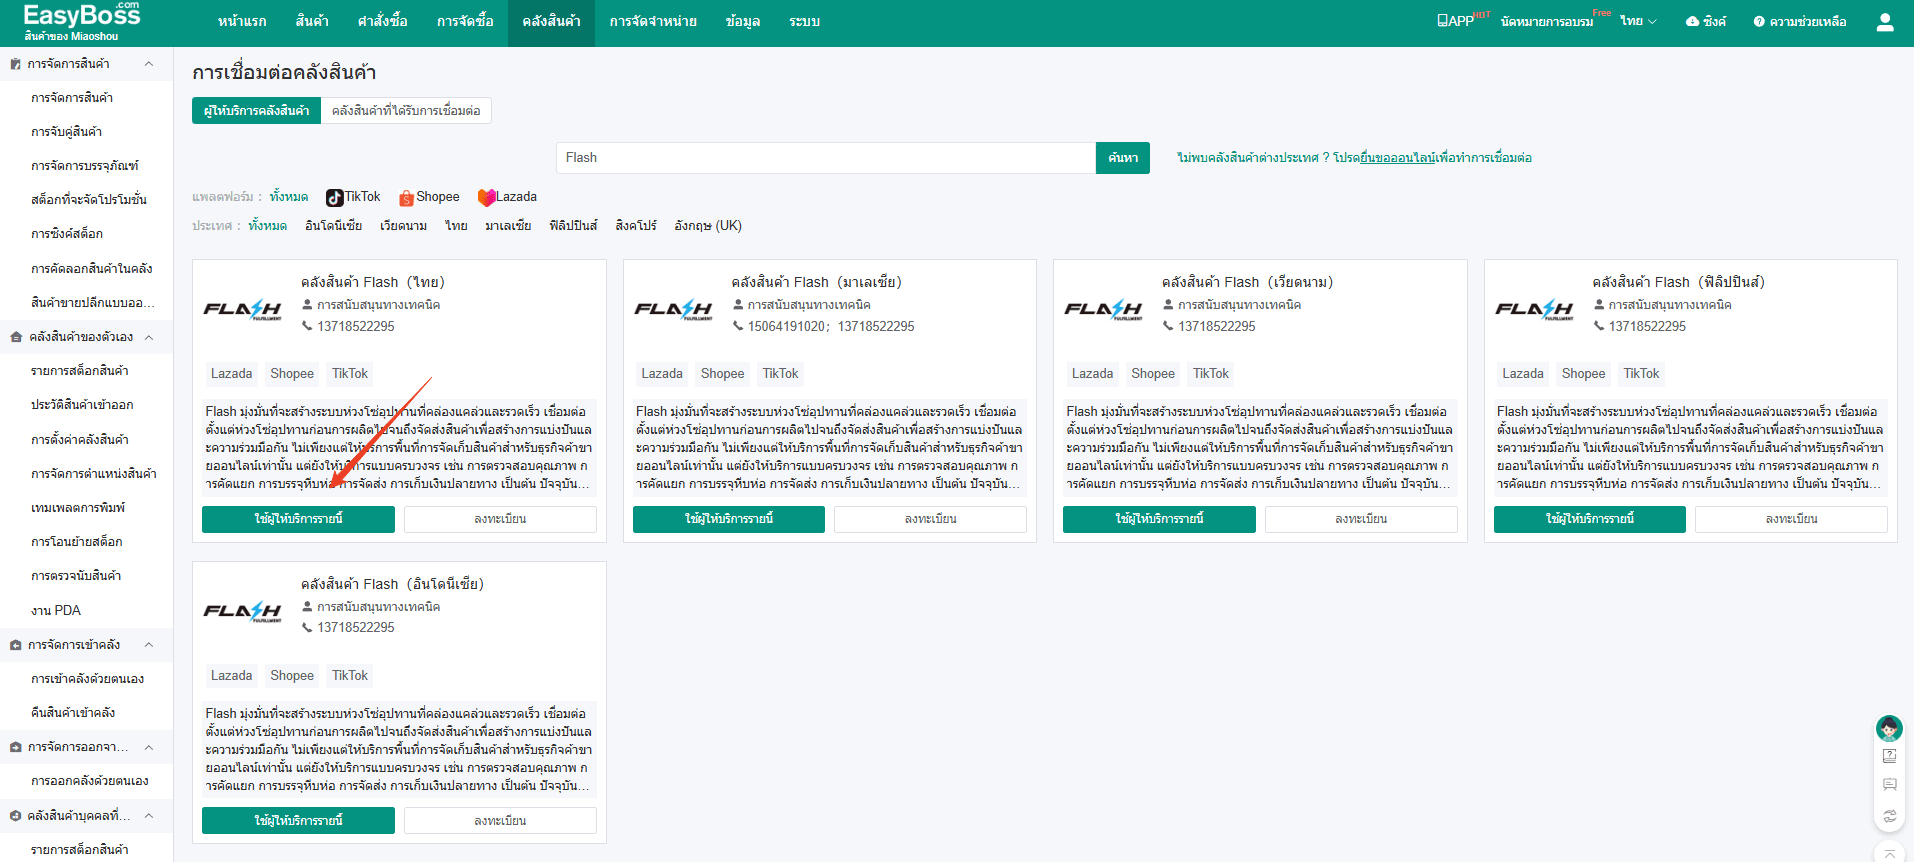Open the หน้าแรก menu
The width and height of the screenshot is (1914, 862).
[242, 21]
